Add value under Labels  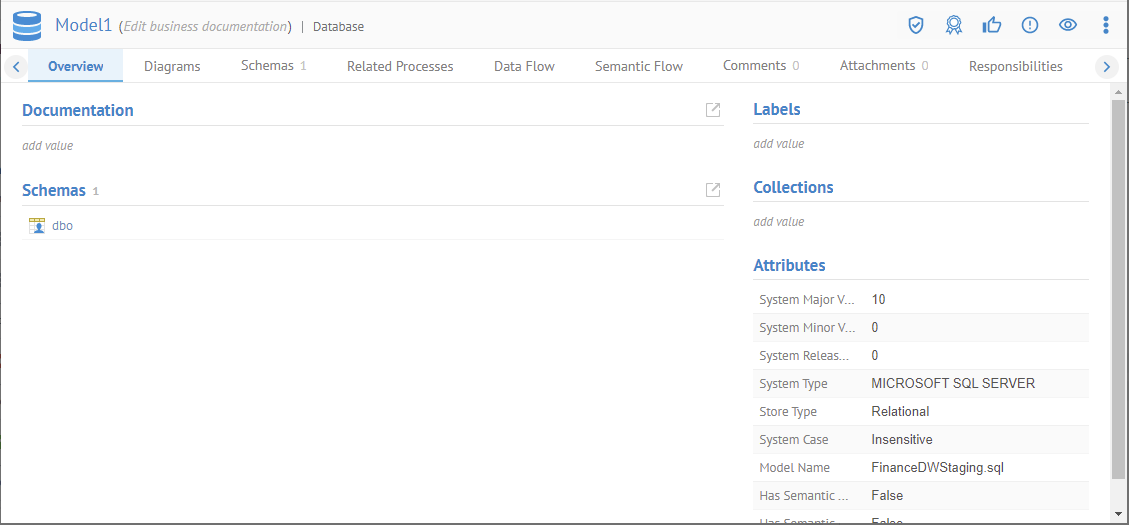coord(779,144)
